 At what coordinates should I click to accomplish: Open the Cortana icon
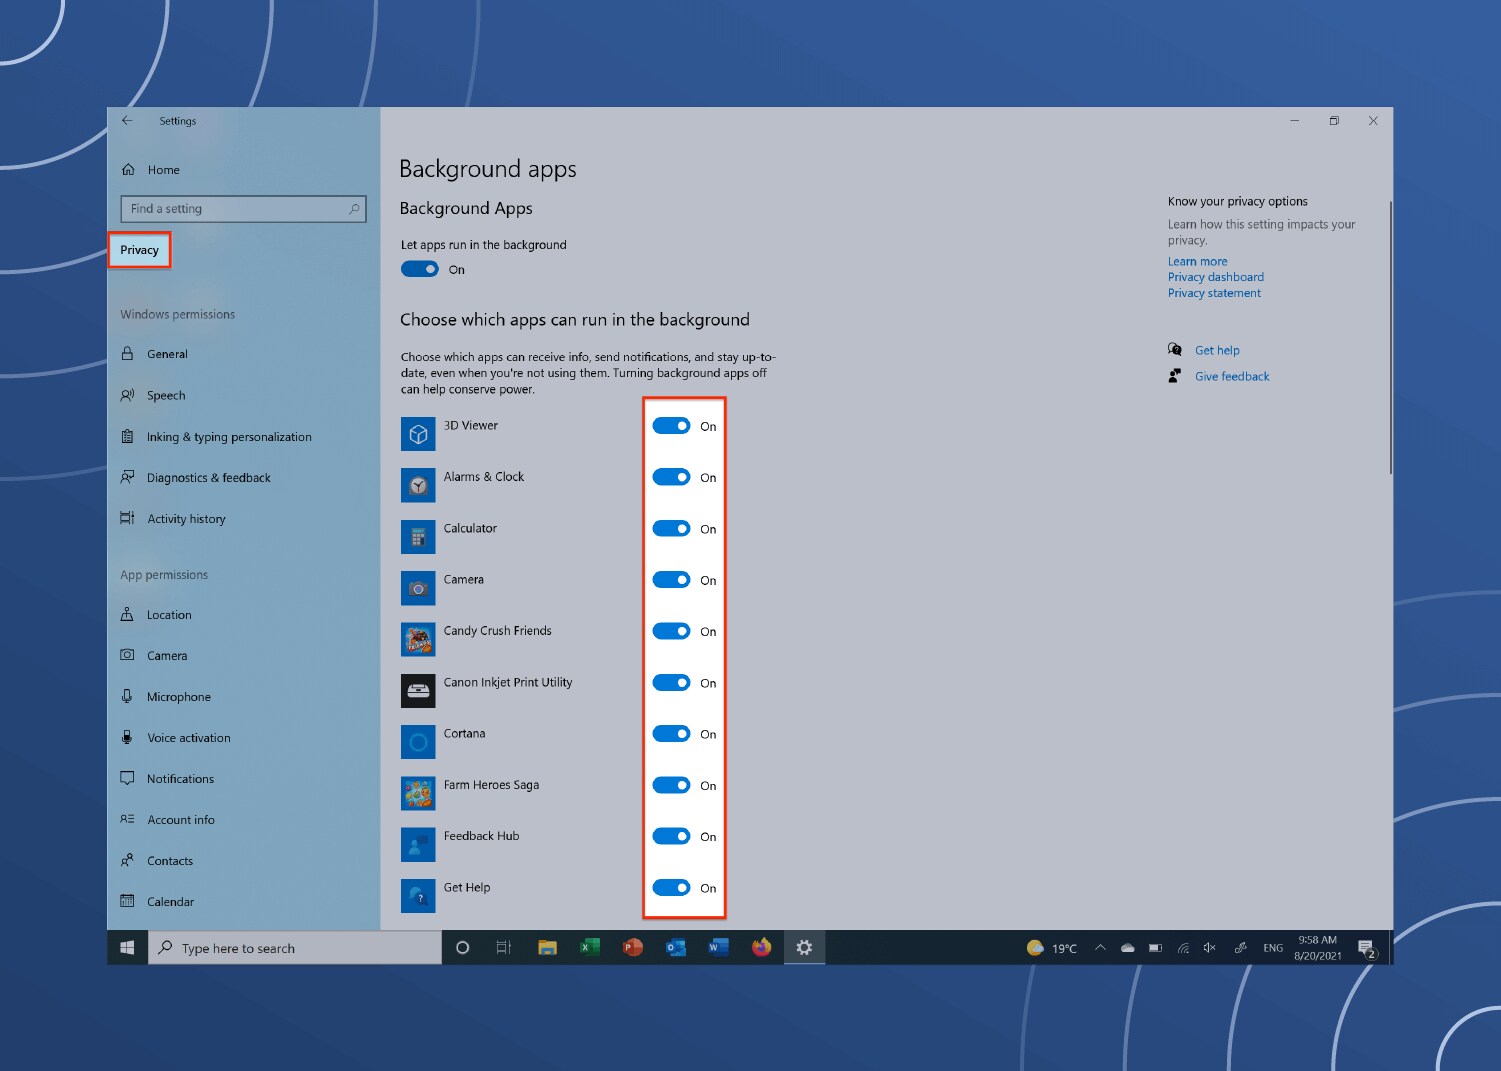pyautogui.click(x=418, y=741)
